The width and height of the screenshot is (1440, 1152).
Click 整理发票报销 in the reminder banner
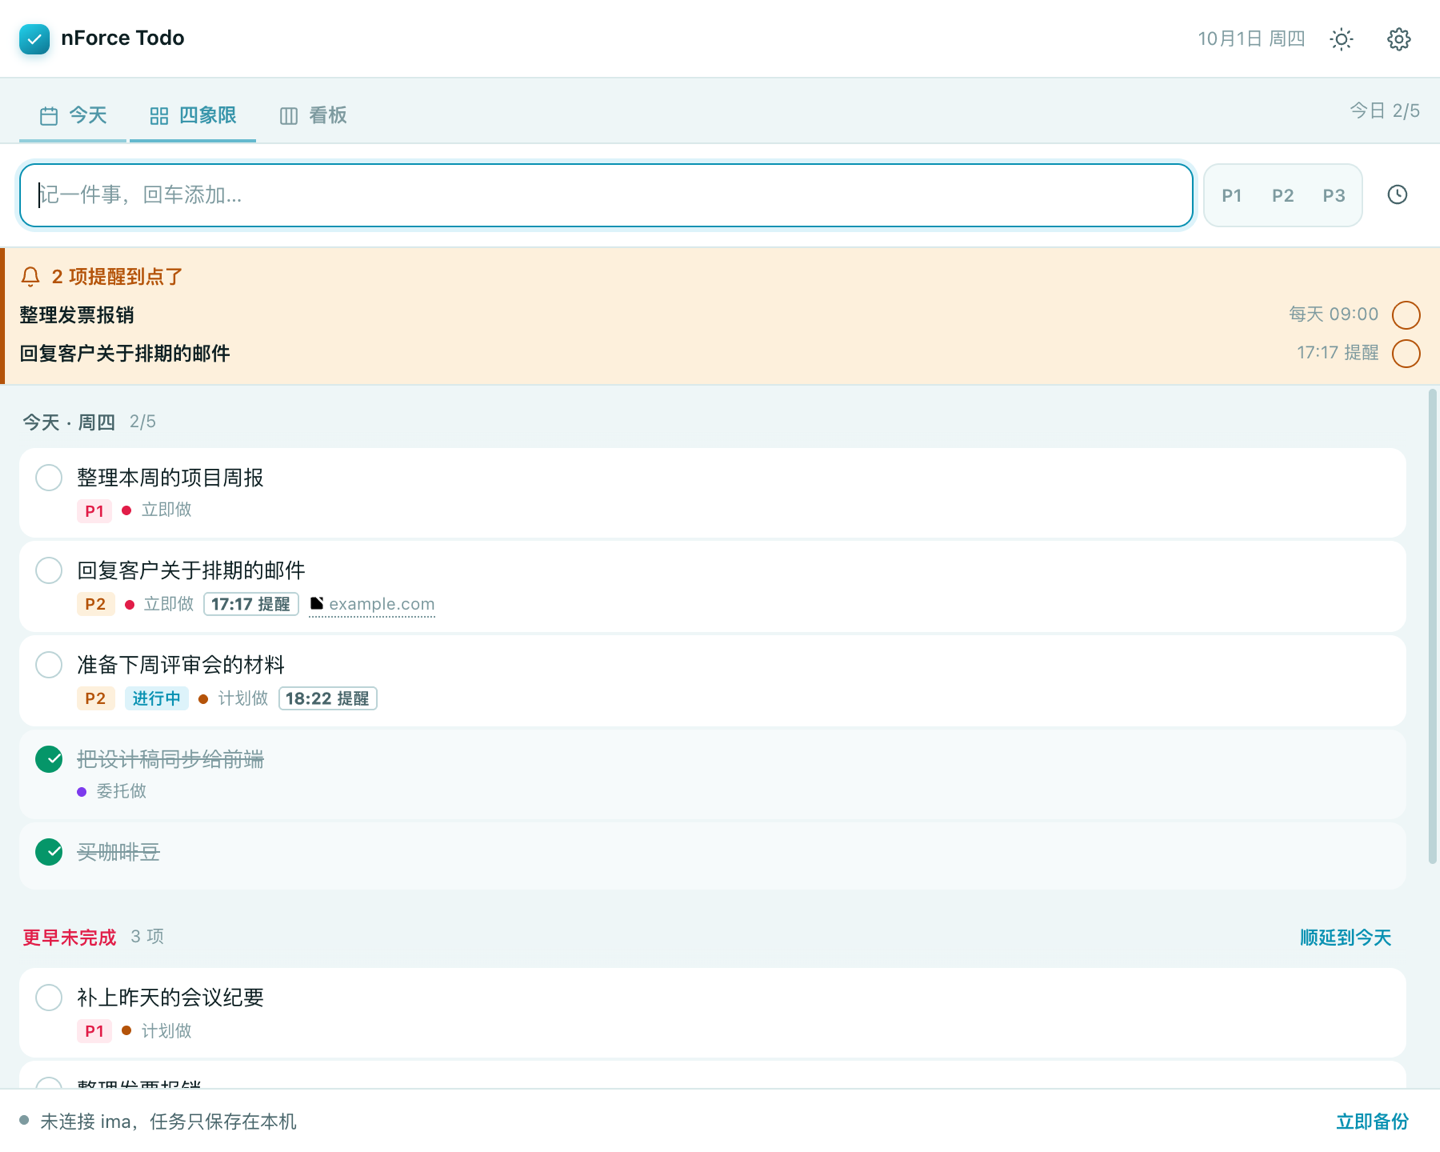(77, 315)
